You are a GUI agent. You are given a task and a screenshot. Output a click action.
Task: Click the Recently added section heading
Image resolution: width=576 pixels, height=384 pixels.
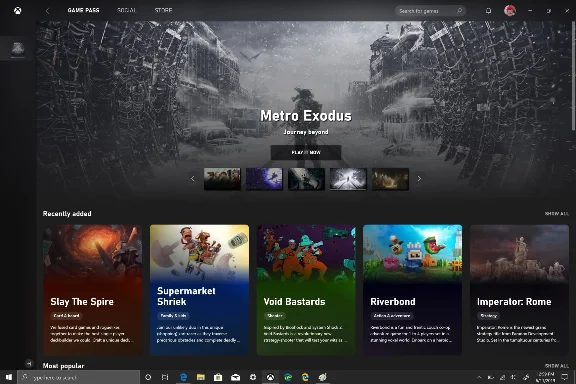67,213
